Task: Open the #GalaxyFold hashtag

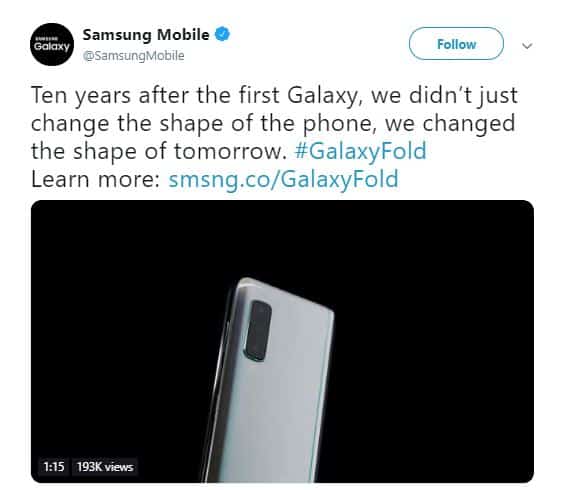Action: pyautogui.click(x=361, y=151)
